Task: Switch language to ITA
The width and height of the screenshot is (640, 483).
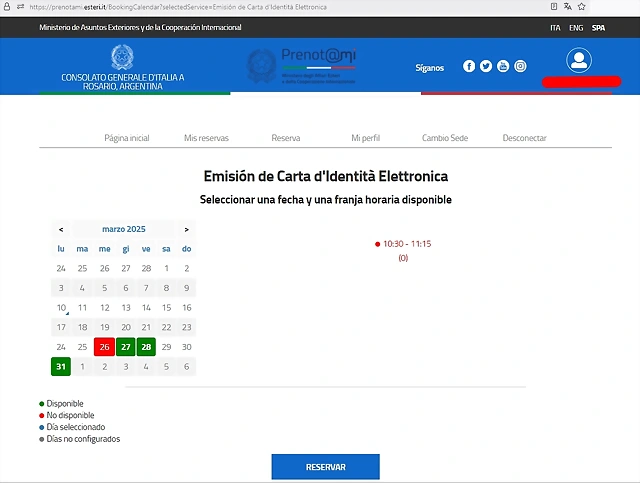Action: [x=555, y=28]
